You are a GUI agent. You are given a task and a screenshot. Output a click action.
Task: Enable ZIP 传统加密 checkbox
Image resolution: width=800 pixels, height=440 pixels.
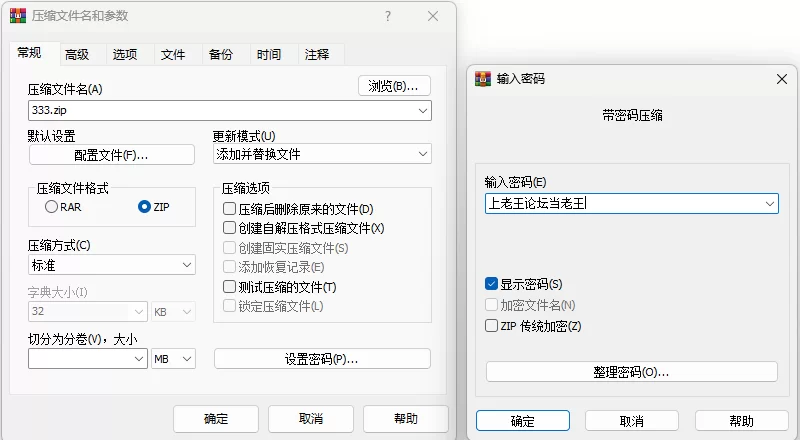click(491, 326)
